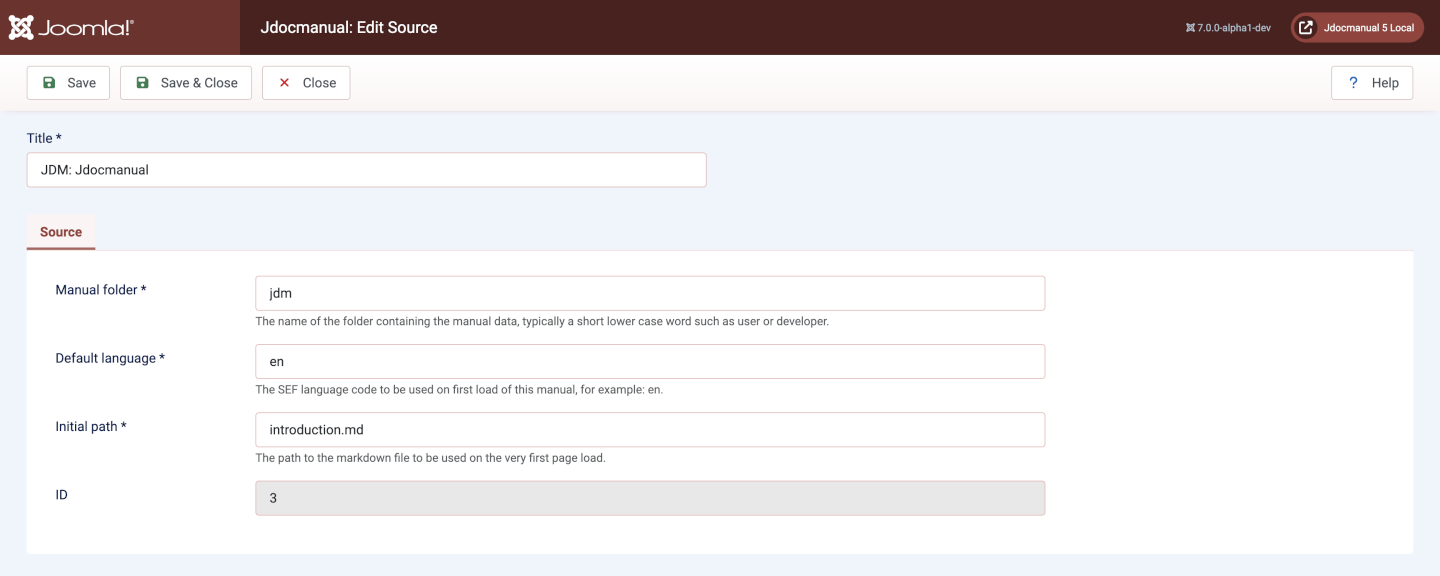Click the SEF language code description text
The width and height of the screenshot is (1440, 576).
pos(459,390)
